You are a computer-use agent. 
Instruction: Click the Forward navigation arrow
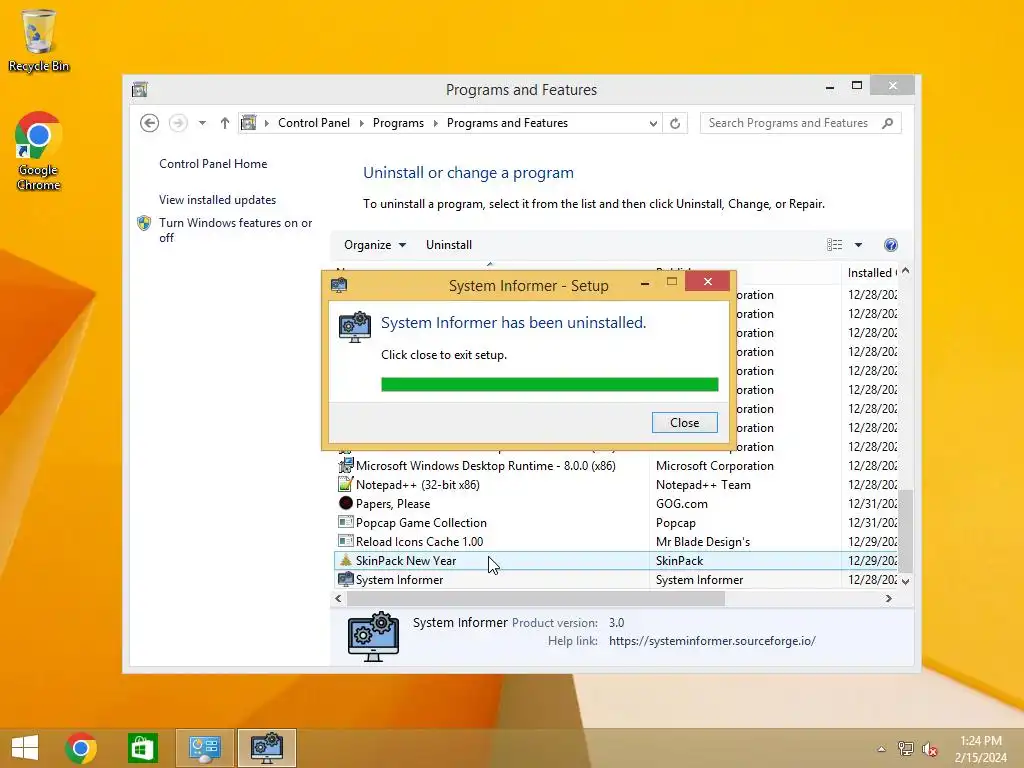[178, 123]
